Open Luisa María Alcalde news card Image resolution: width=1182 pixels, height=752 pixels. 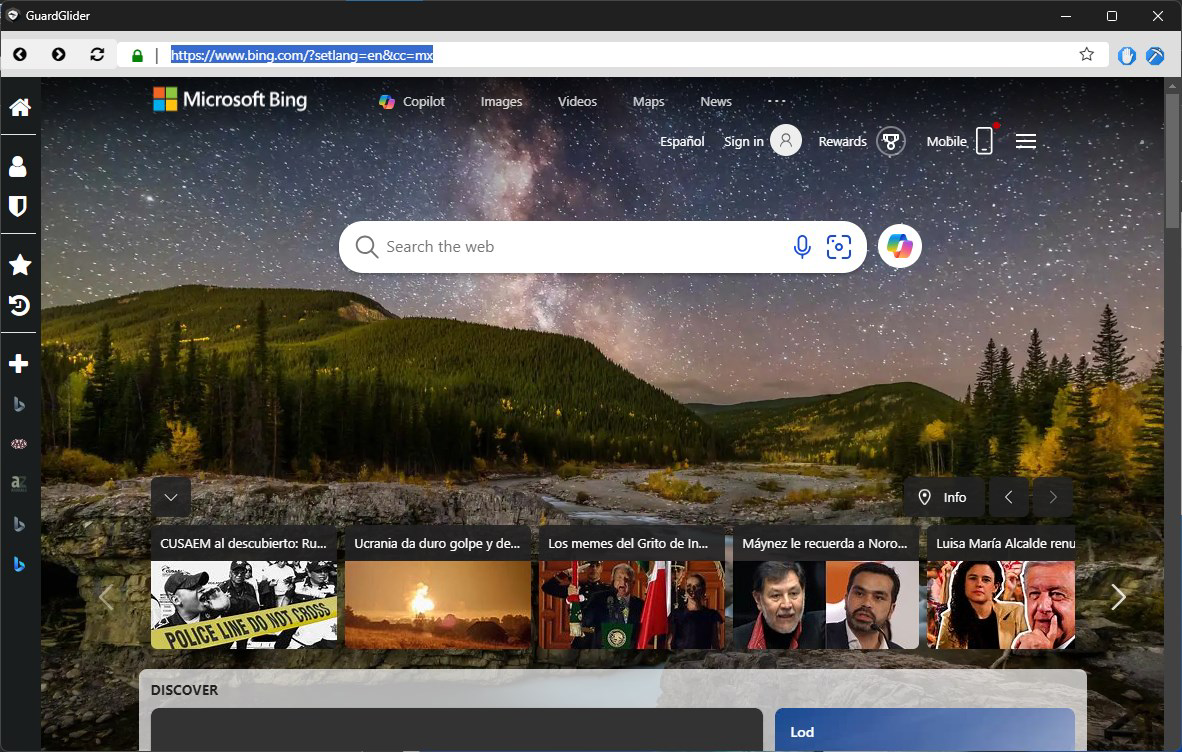tap(1001, 588)
